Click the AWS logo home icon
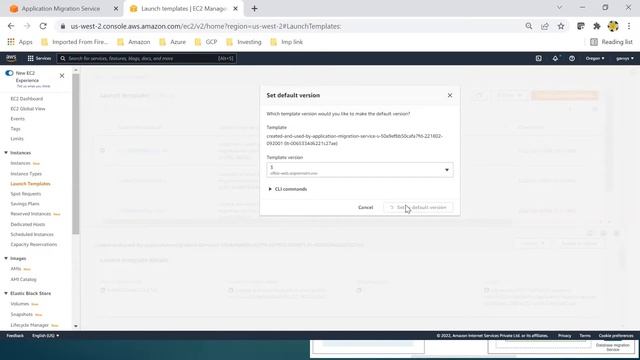The image size is (640, 360). [x=11, y=58]
